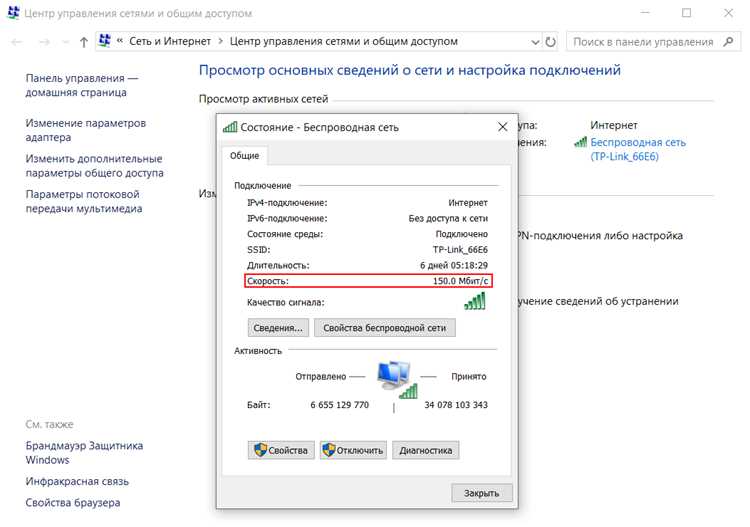Click the Отключить button
Image resolution: width=750 pixels, height=527 pixels.
[x=353, y=450]
